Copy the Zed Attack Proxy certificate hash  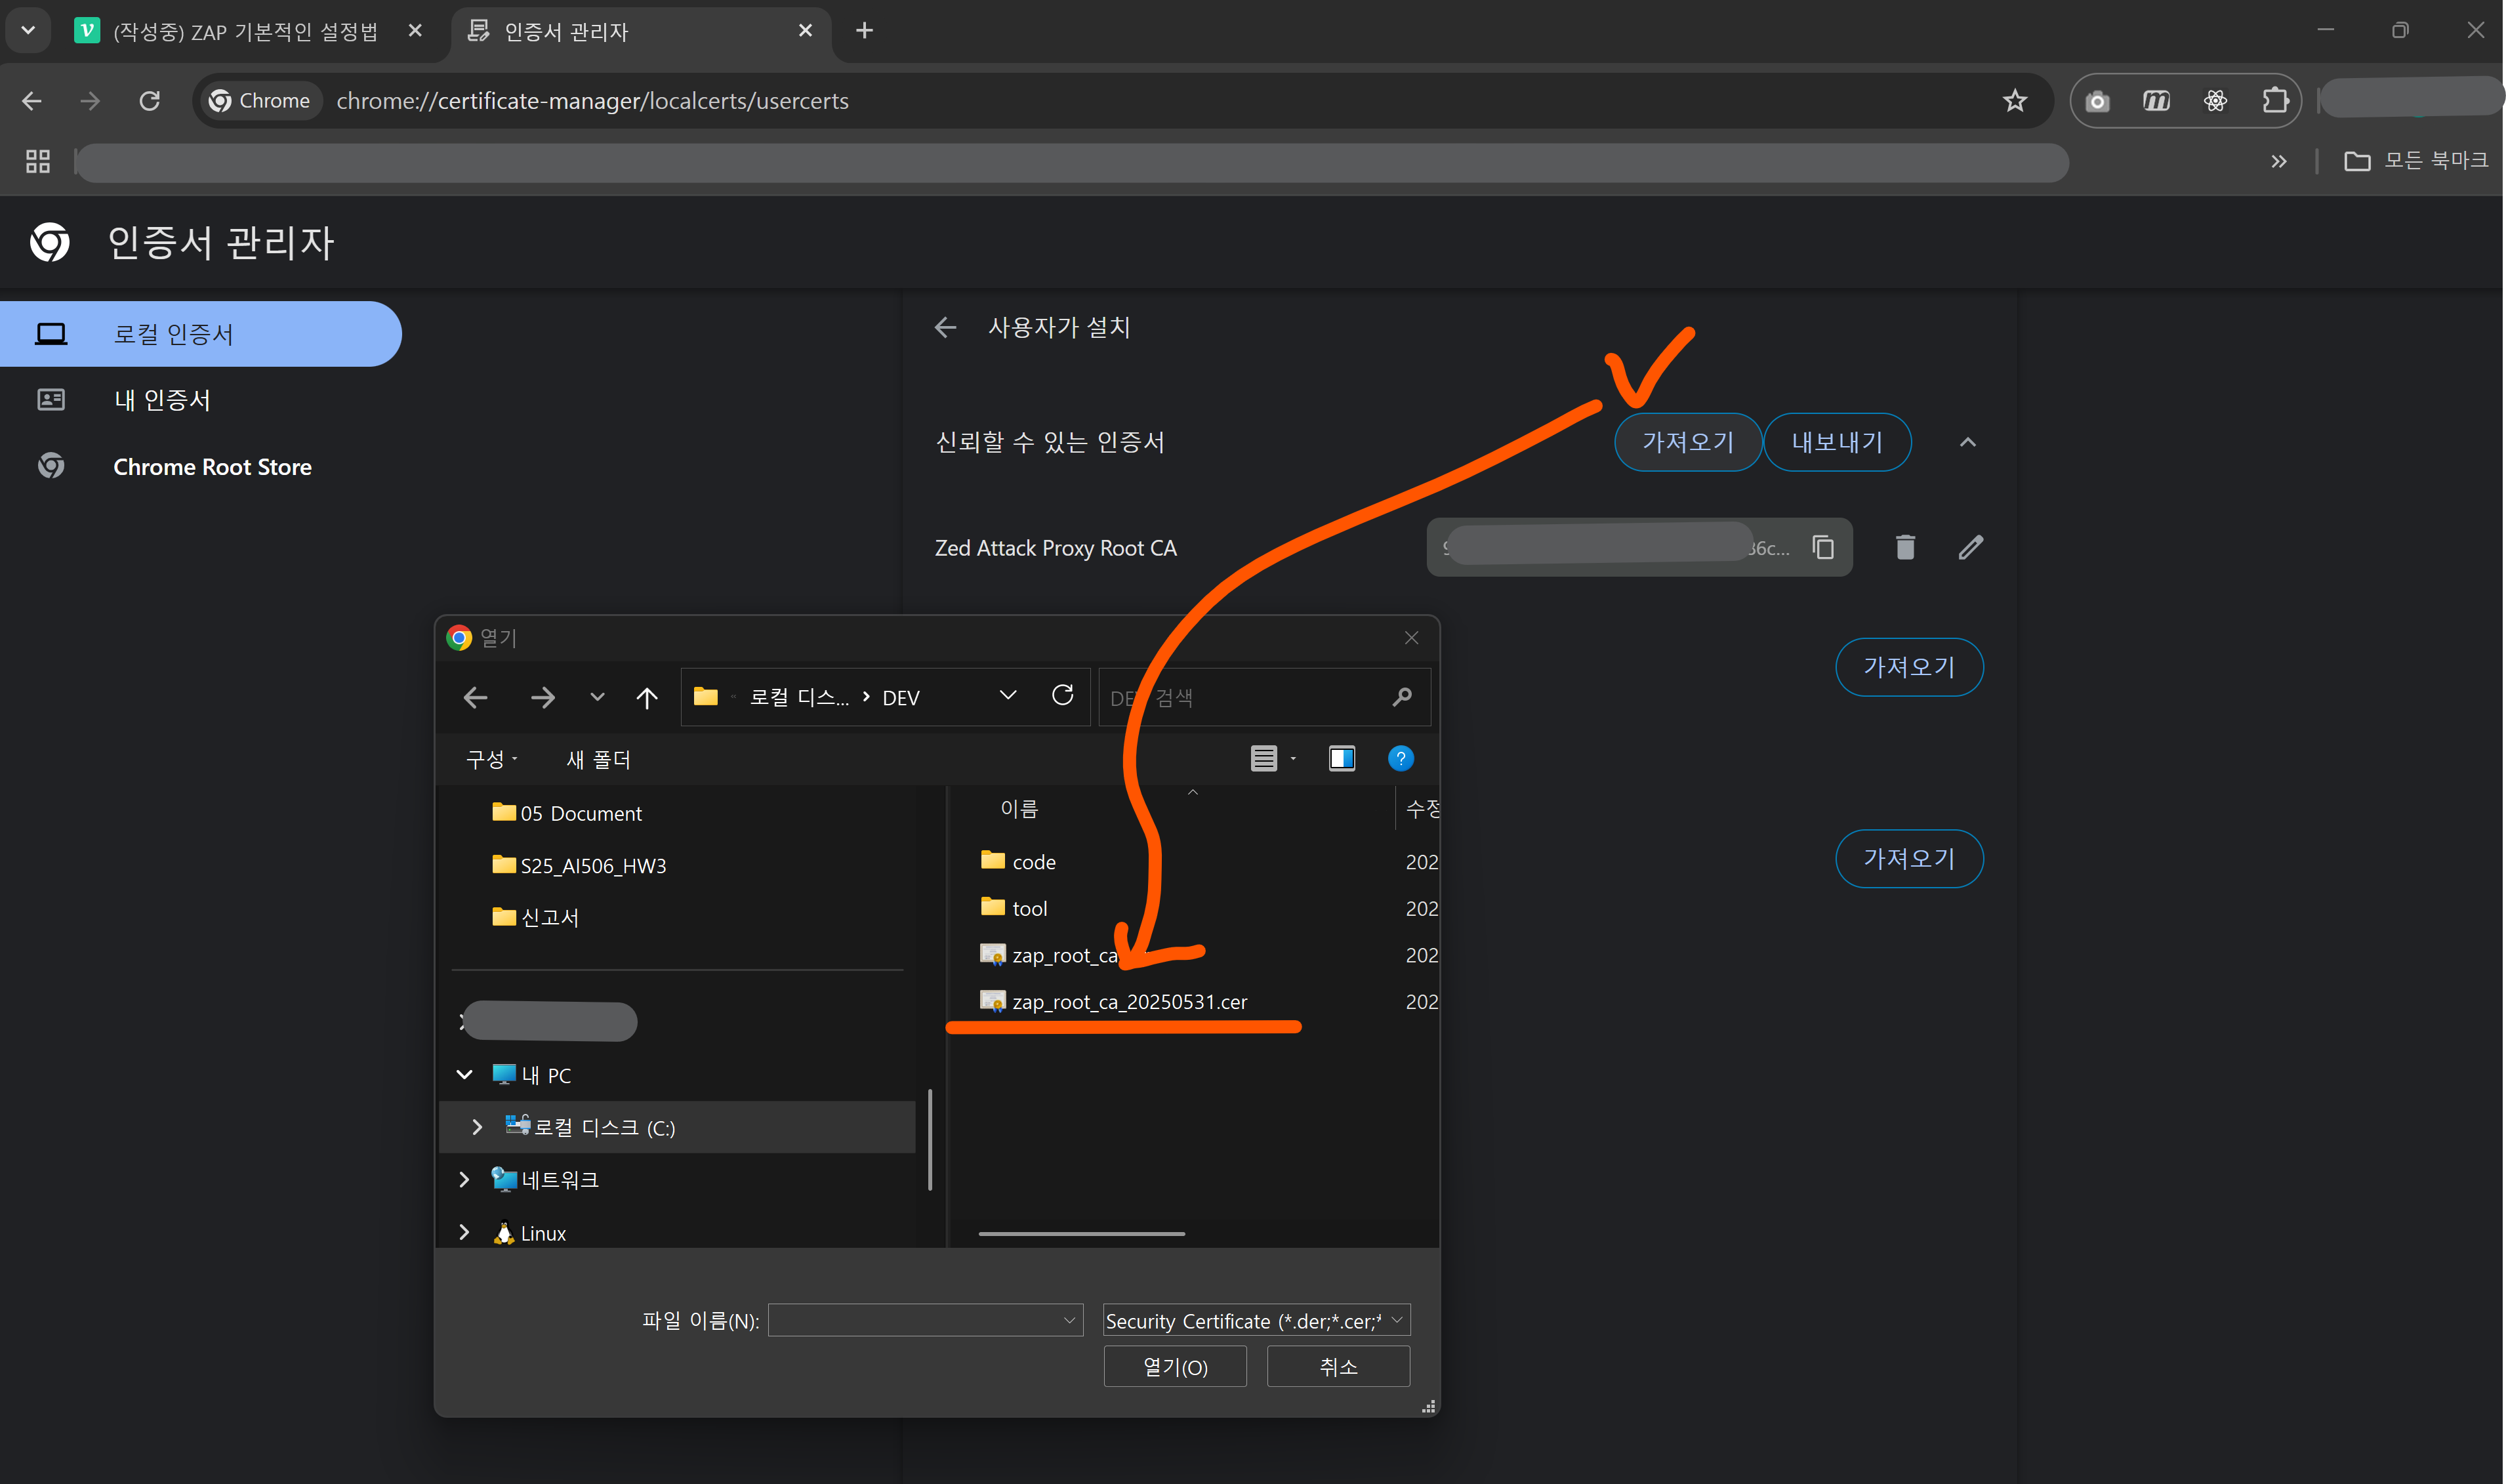(x=1823, y=547)
